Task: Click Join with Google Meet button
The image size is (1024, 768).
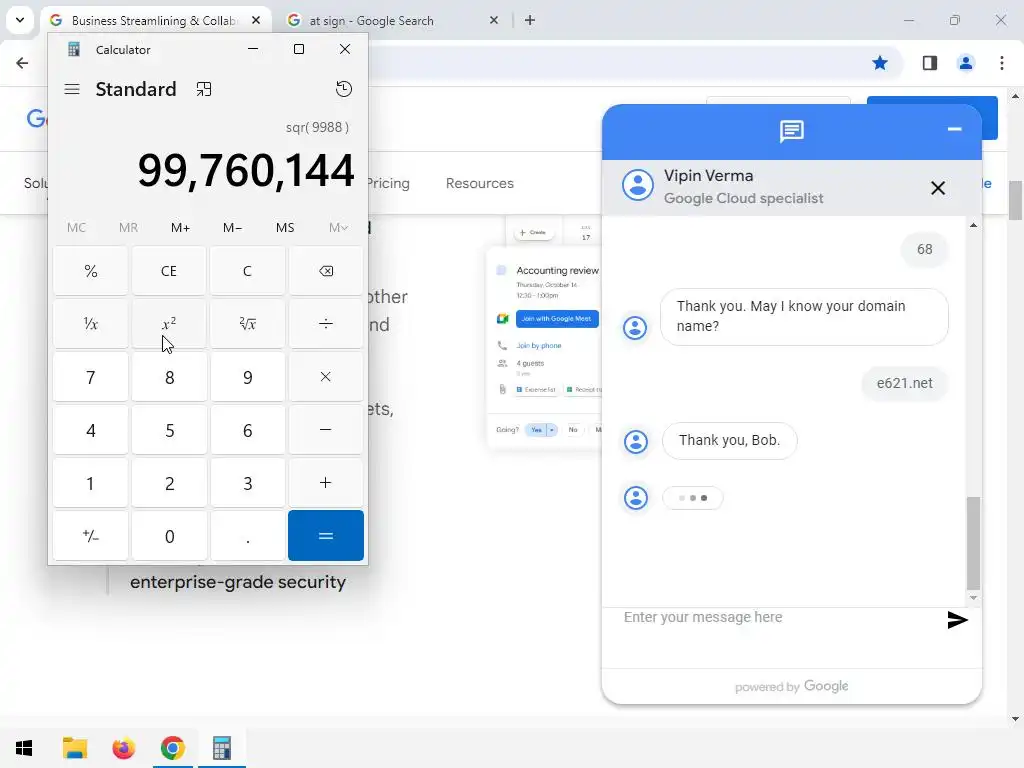Action: (x=556, y=319)
